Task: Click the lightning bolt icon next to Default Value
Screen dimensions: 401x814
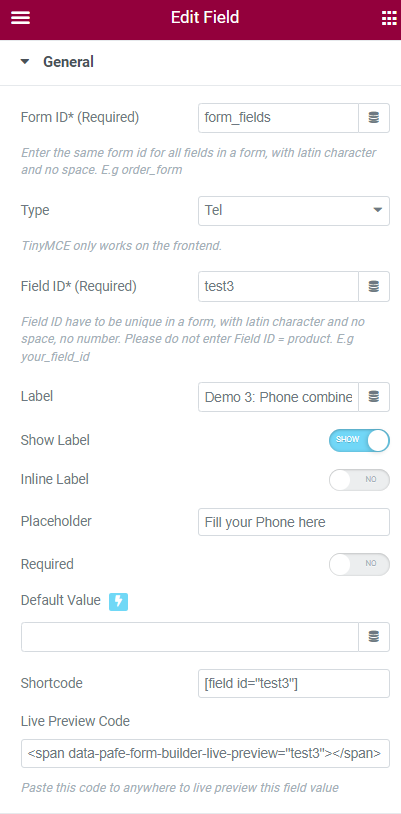Action: tap(118, 602)
